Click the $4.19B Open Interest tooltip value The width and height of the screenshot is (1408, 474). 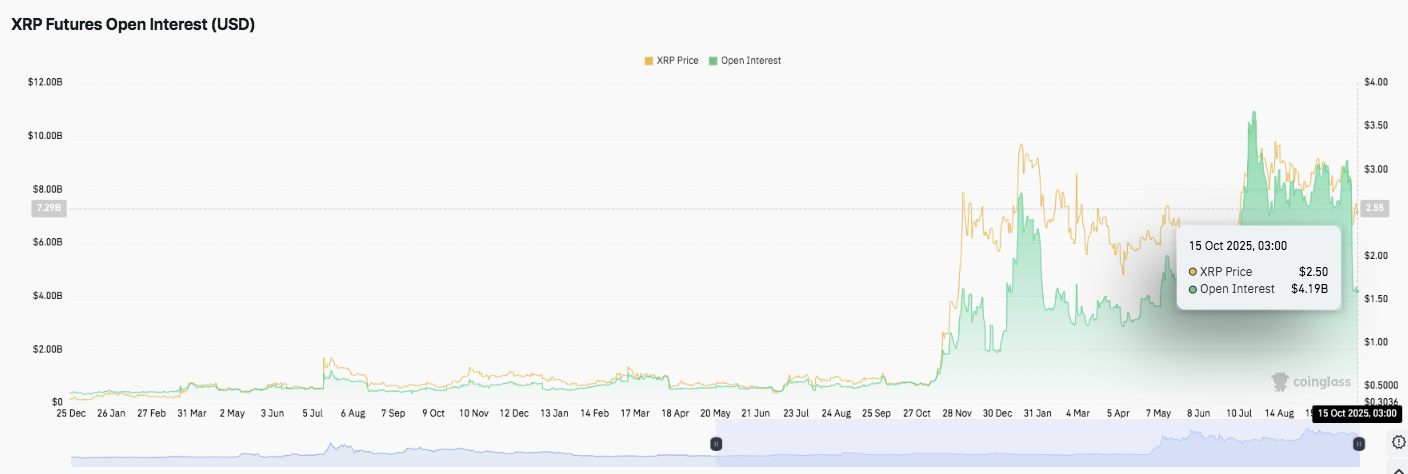click(x=1309, y=289)
